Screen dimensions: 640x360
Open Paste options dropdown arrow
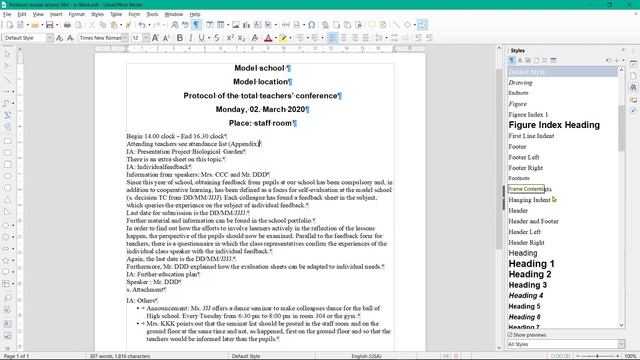120,25
